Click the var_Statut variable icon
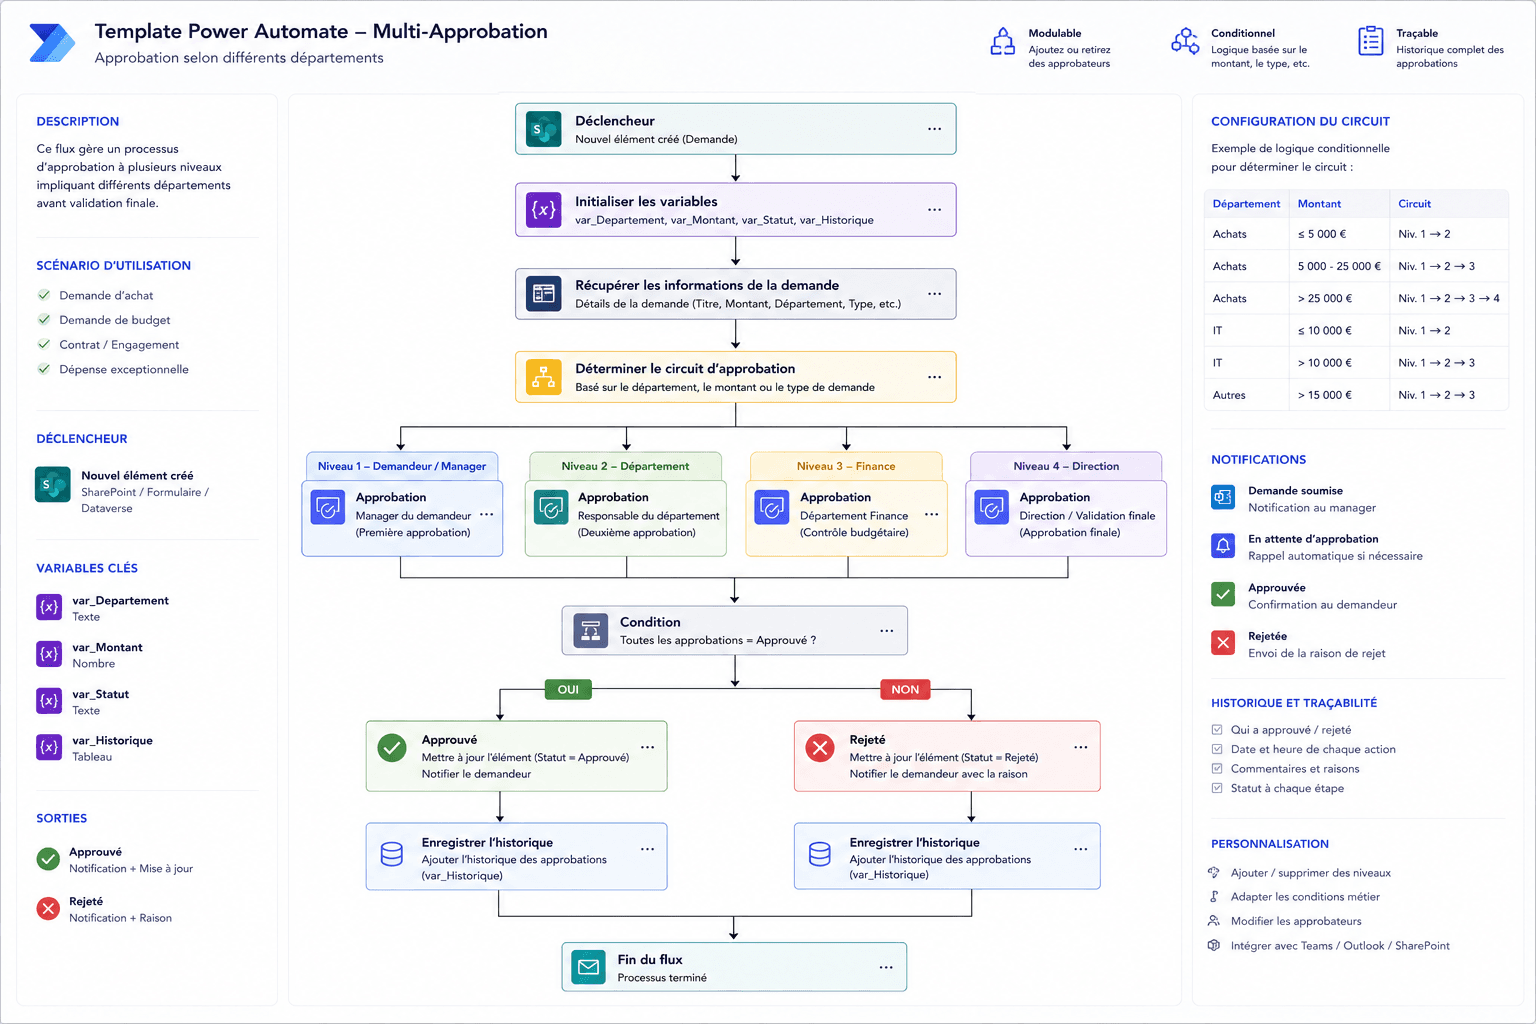Viewport: 1536px width, 1024px height. click(49, 700)
